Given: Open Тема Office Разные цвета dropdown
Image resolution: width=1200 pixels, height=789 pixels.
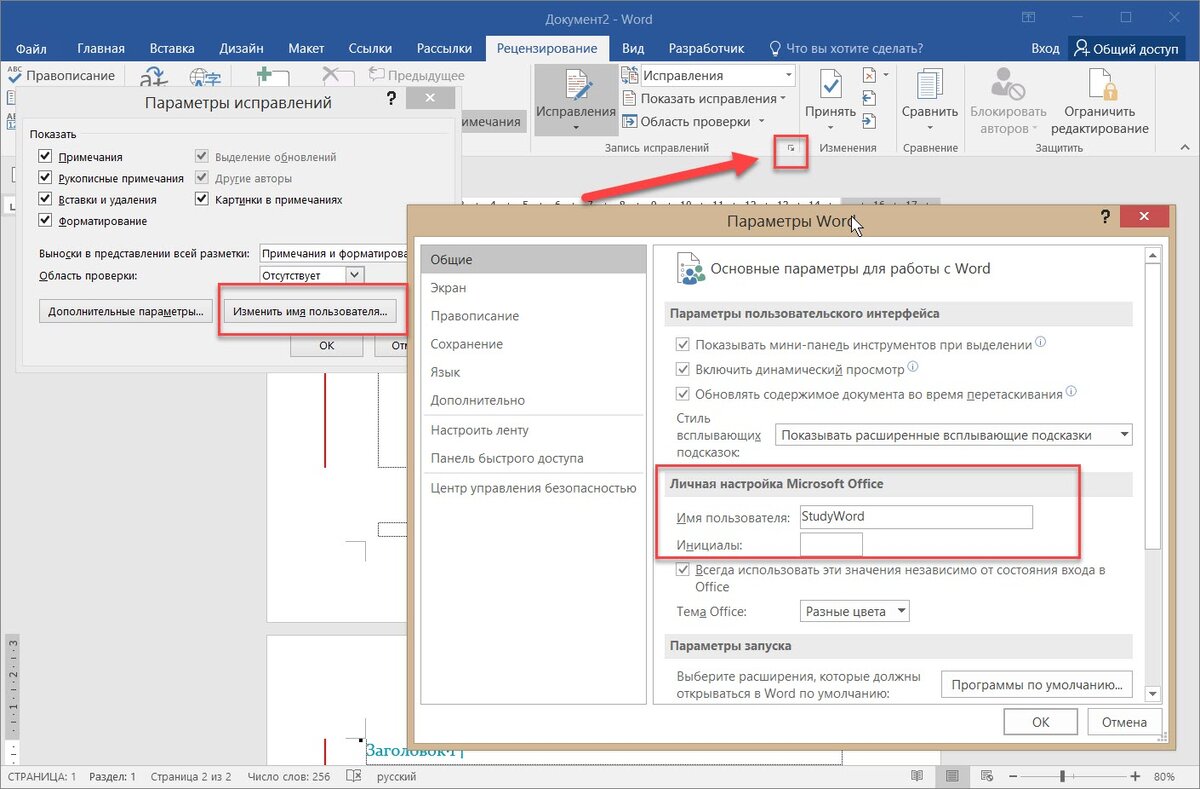Looking at the screenshot, I should click(x=854, y=611).
